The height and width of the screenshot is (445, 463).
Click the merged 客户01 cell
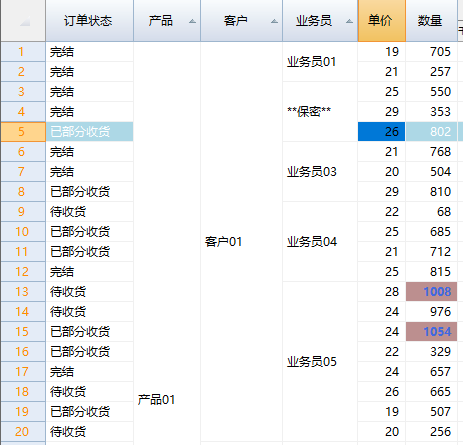coord(241,242)
